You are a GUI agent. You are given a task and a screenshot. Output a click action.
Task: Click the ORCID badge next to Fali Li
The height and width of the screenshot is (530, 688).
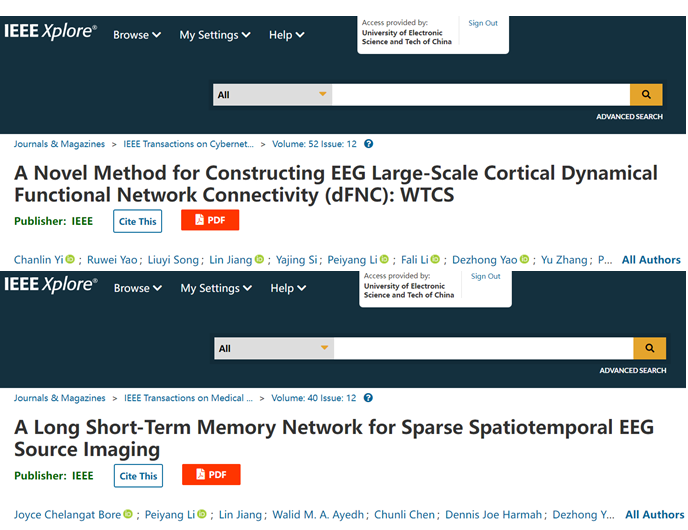click(437, 260)
